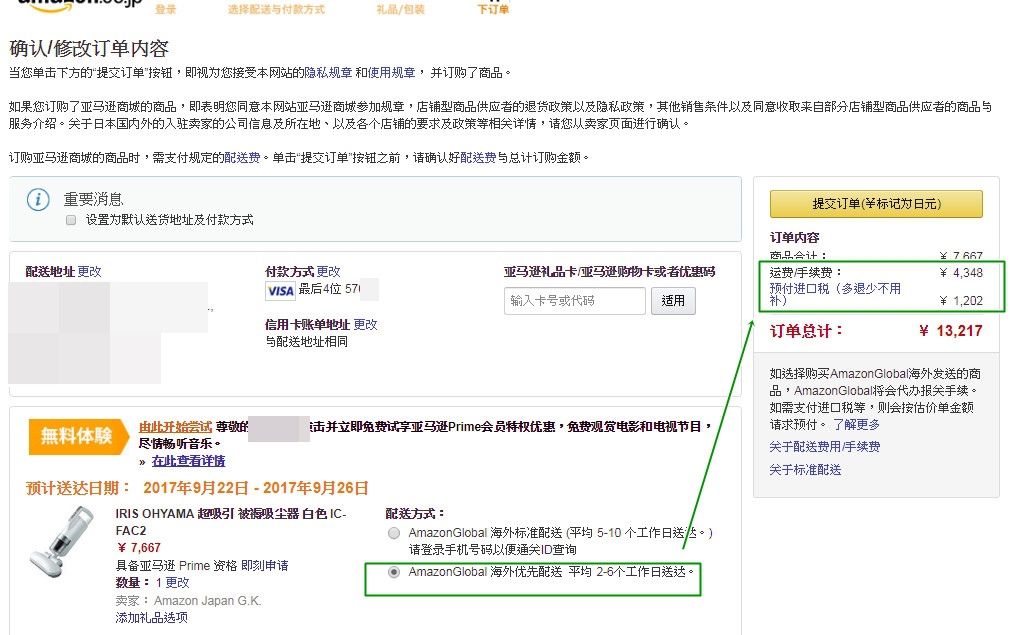Click the order total ¥ 13,217

click(951, 331)
